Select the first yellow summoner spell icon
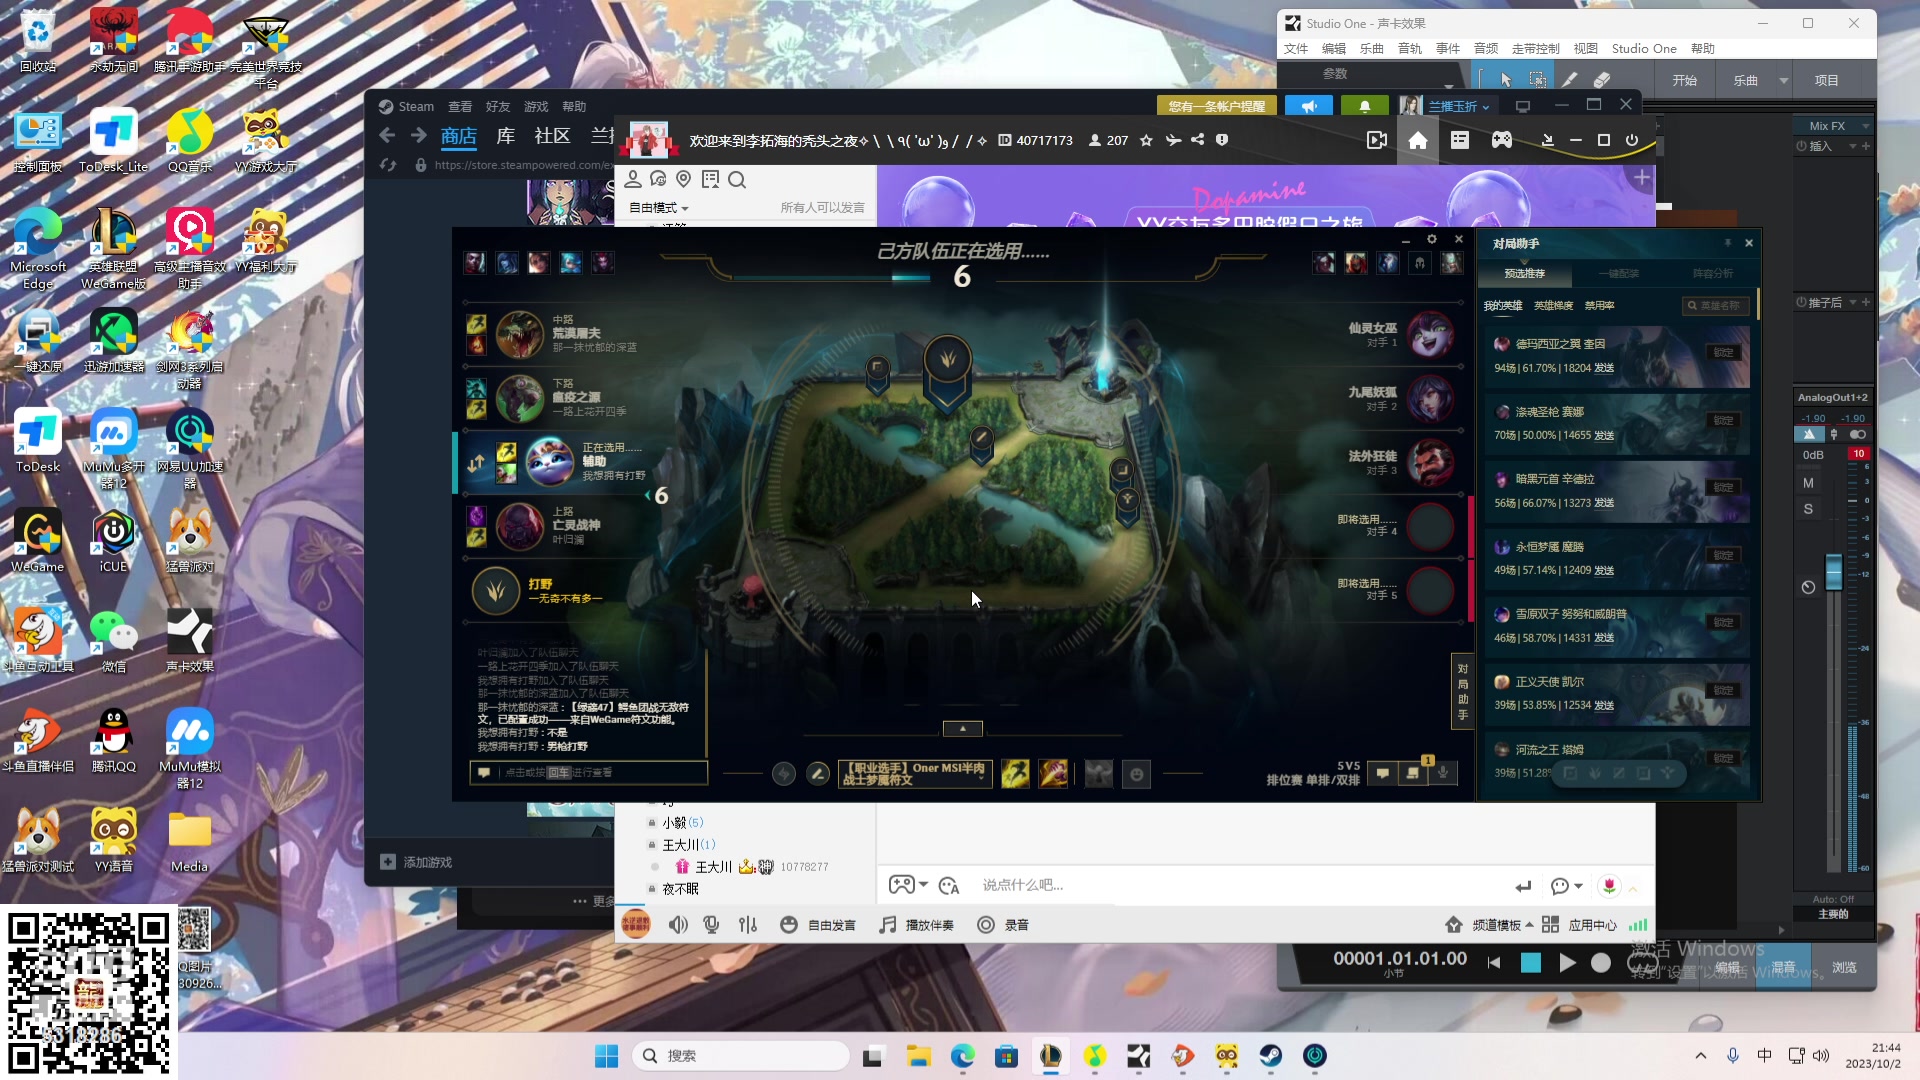 point(1015,773)
